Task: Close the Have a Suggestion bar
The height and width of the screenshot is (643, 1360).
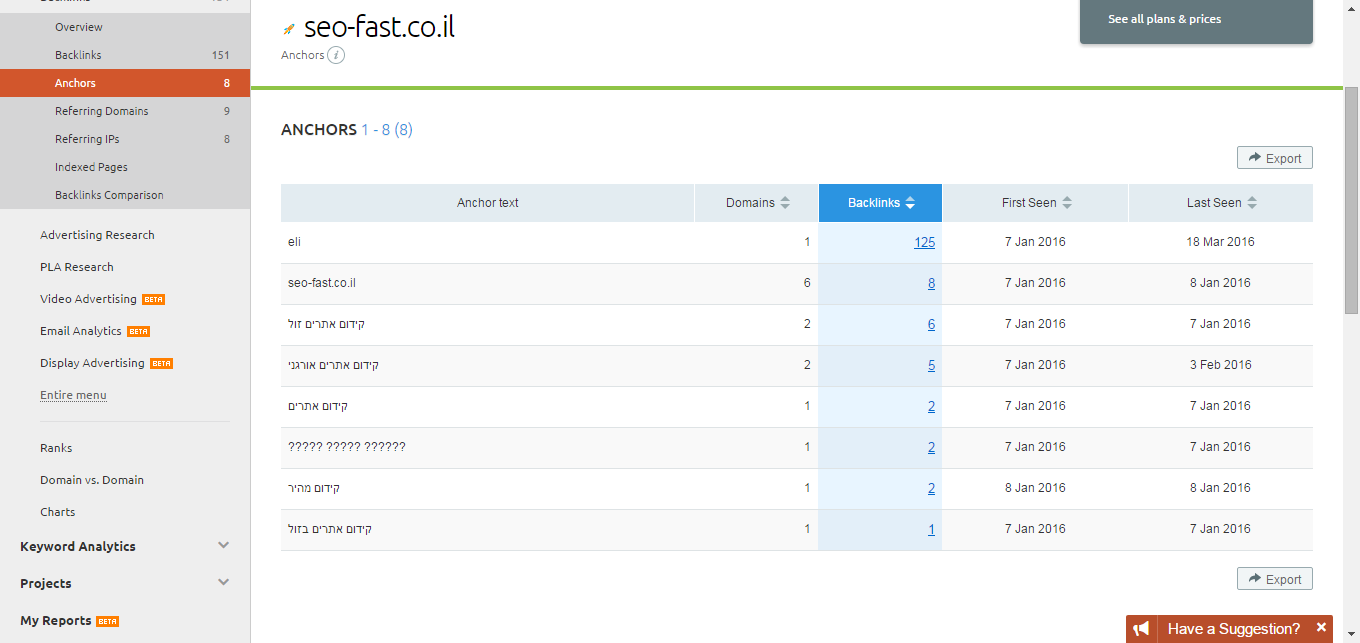Action: (x=1321, y=628)
